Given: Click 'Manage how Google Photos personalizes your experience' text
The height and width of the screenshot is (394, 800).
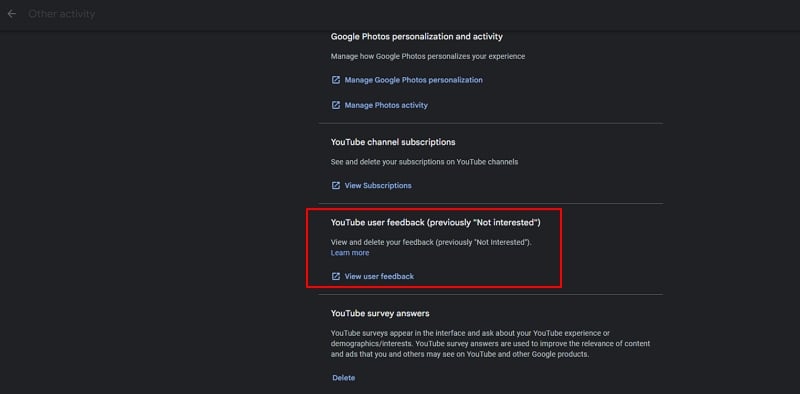Looking at the screenshot, I should [x=428, y=57].
